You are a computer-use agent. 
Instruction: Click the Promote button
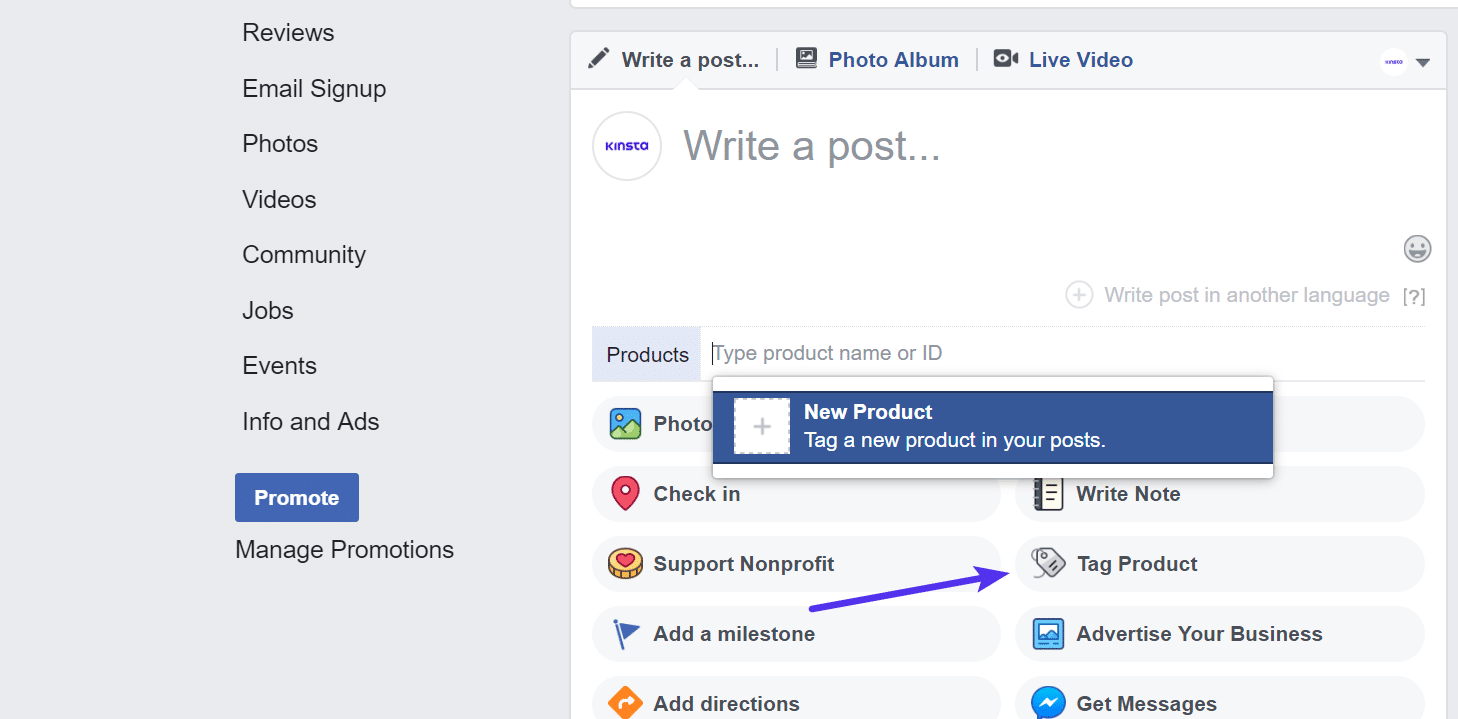296,497
